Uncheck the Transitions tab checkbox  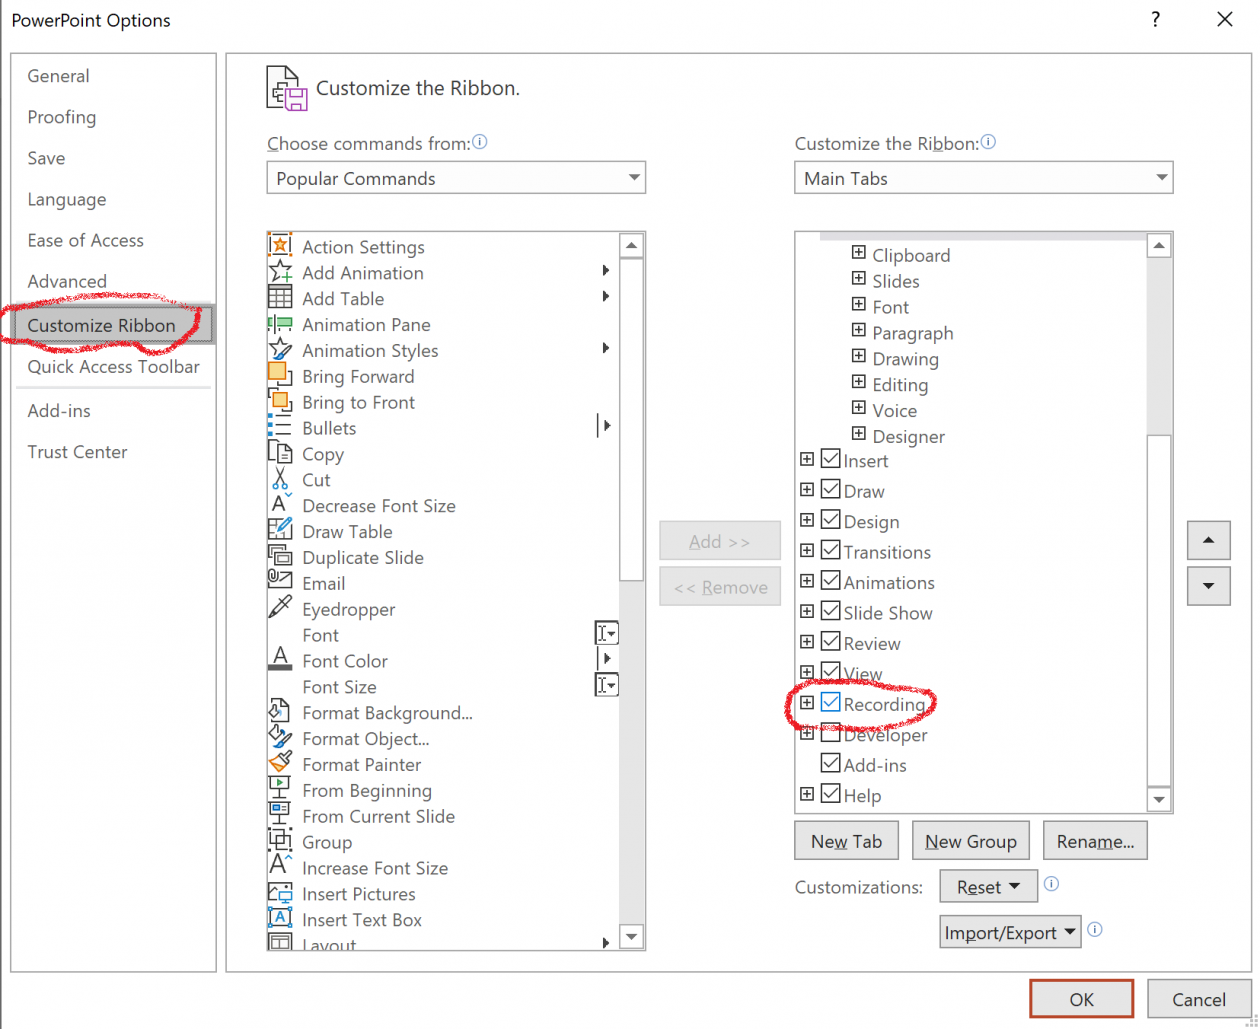(830, 551)
